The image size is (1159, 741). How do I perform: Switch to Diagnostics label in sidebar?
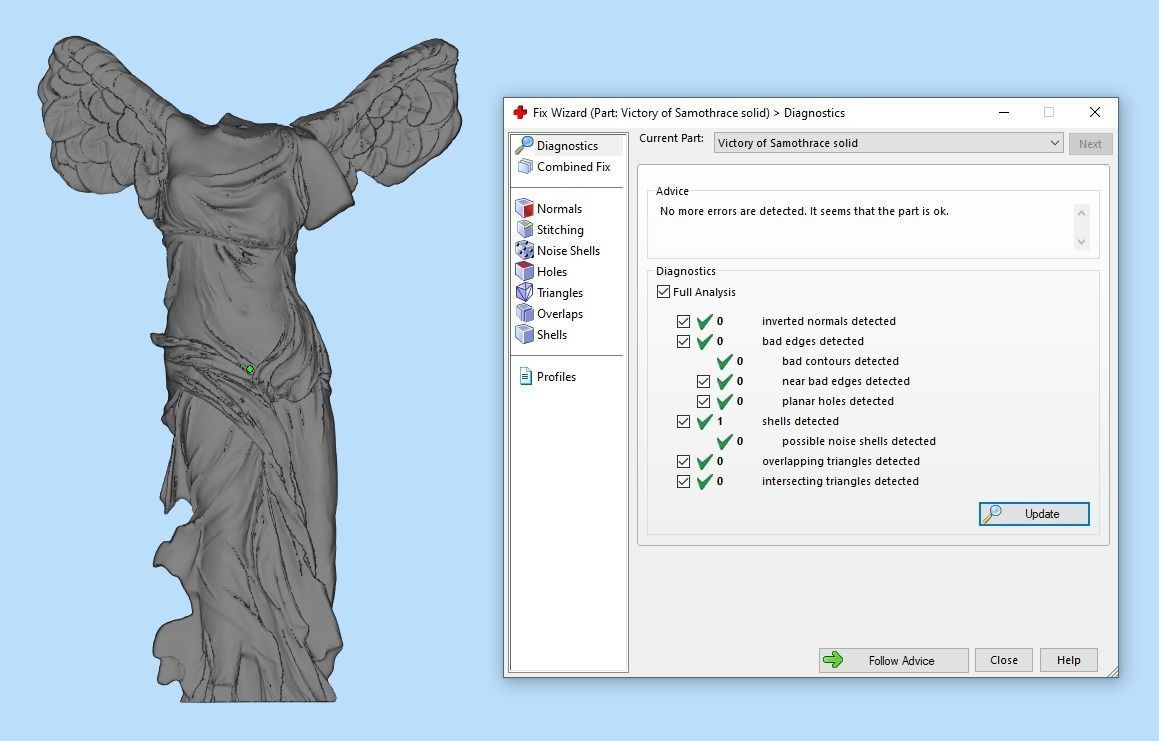[567, 146]
